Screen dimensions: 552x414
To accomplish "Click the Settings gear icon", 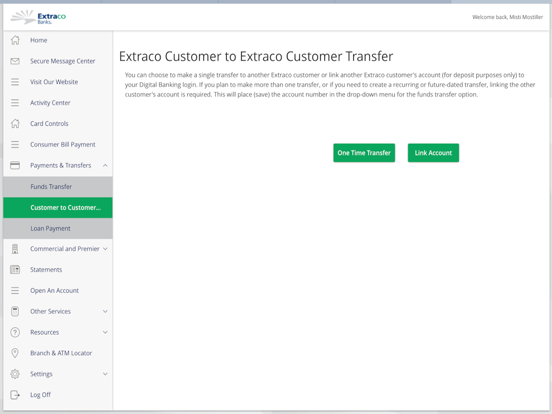I will coord(15,374).
